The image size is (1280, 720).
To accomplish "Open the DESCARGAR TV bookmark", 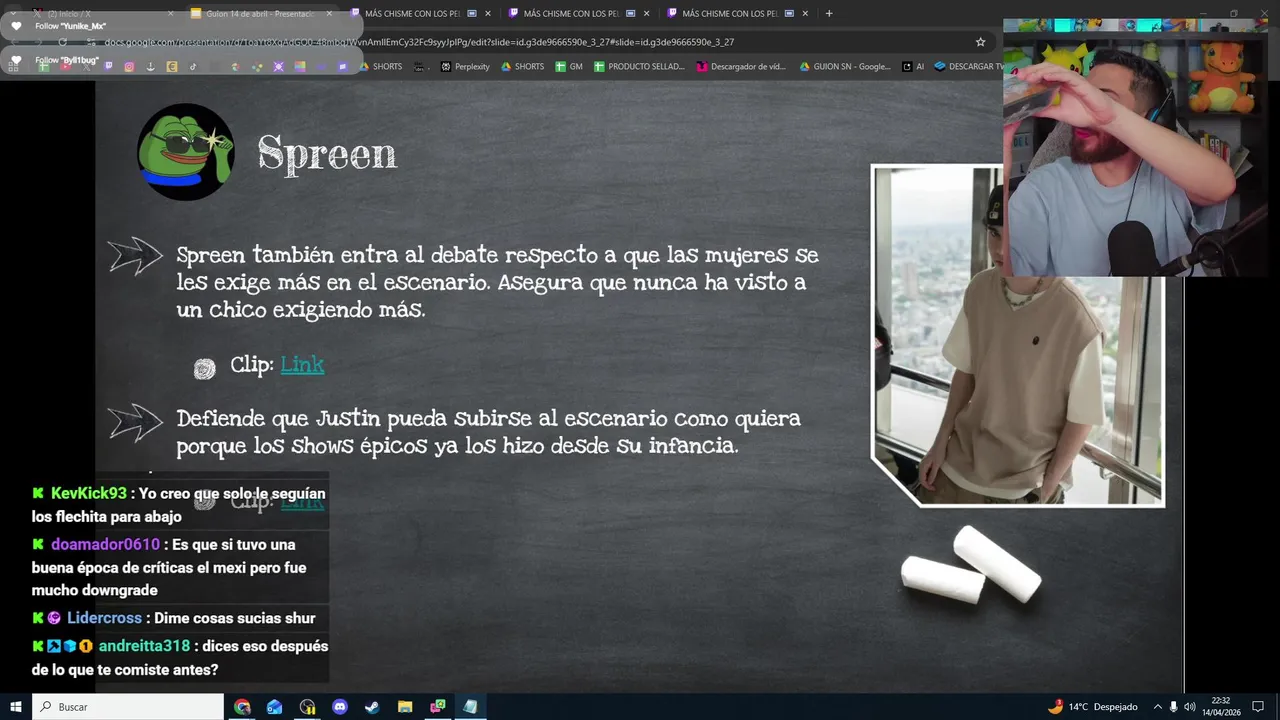I will click(968, 66).
